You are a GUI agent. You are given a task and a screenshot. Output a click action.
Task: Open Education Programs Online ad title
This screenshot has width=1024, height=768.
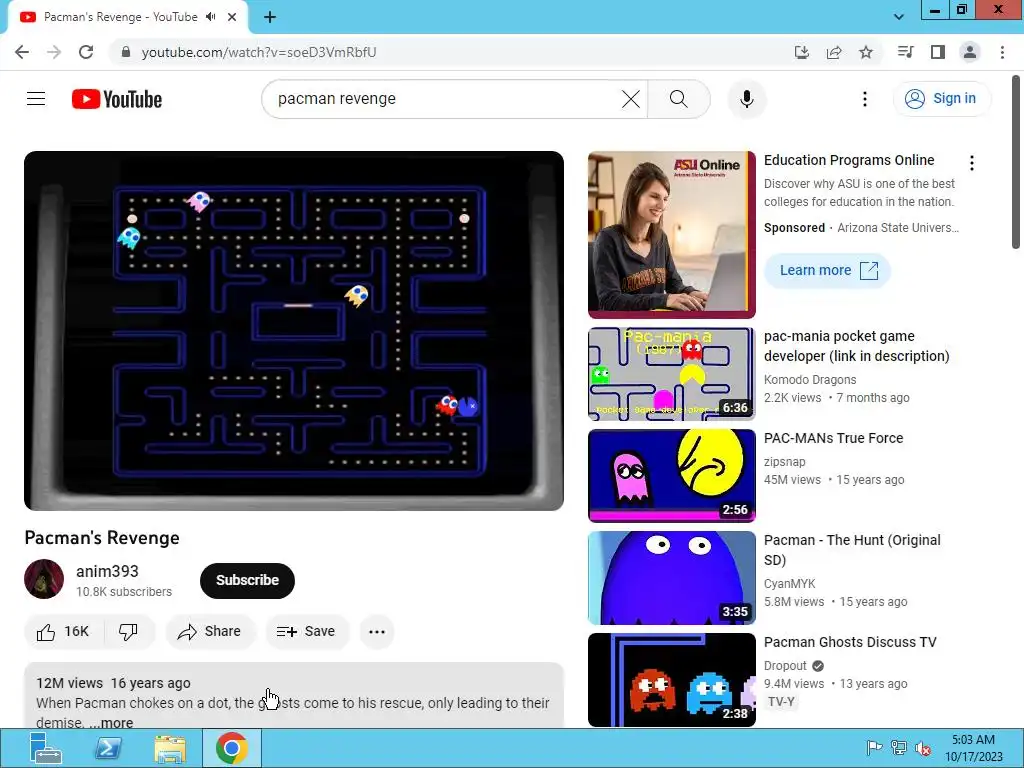pos(849,161)
